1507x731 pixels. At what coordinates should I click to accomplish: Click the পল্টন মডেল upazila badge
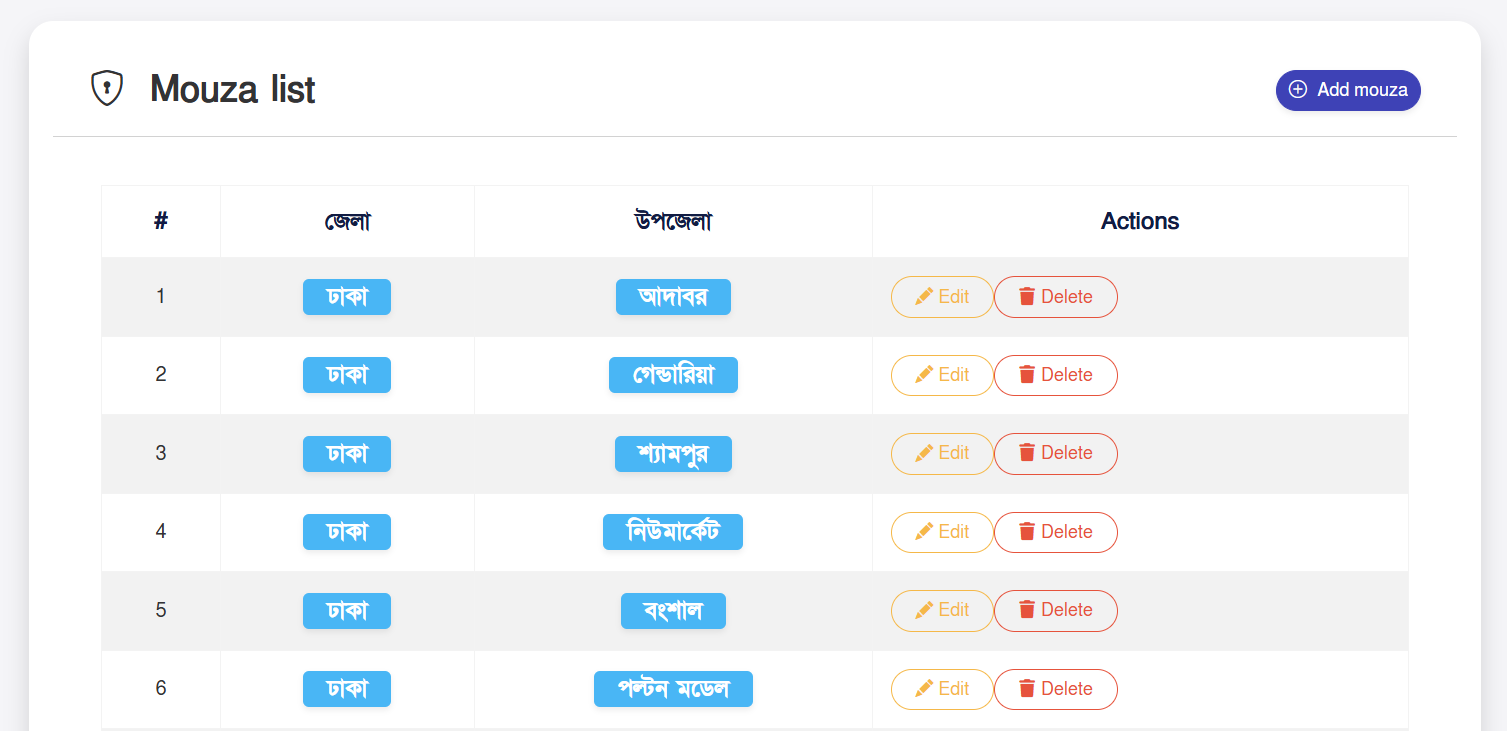673,689
